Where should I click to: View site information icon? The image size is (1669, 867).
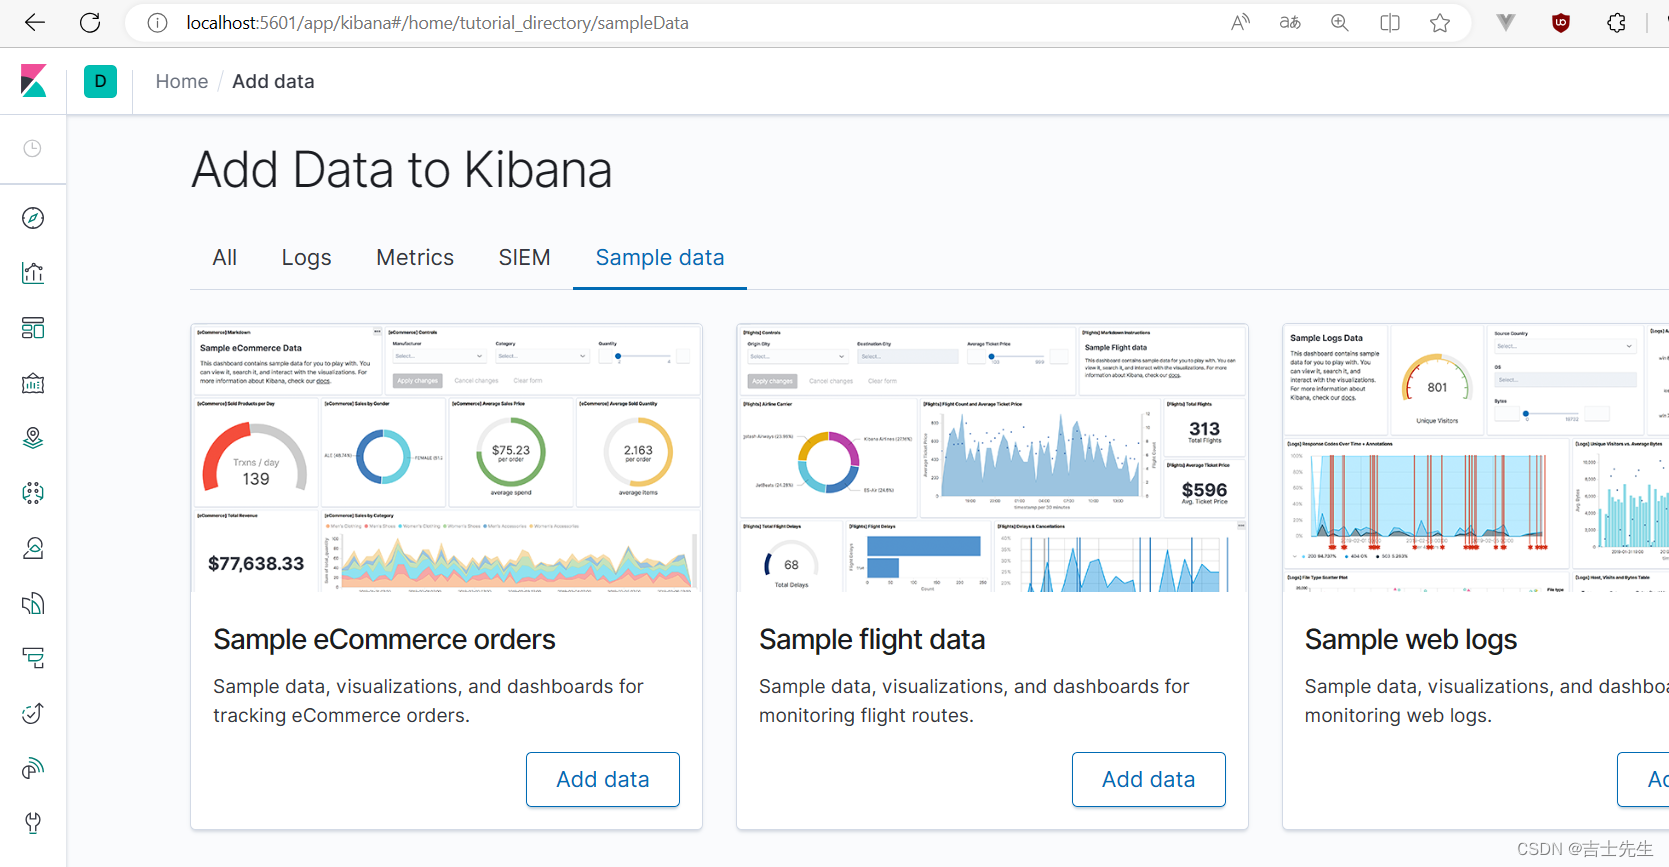click(x=157, y=22)
